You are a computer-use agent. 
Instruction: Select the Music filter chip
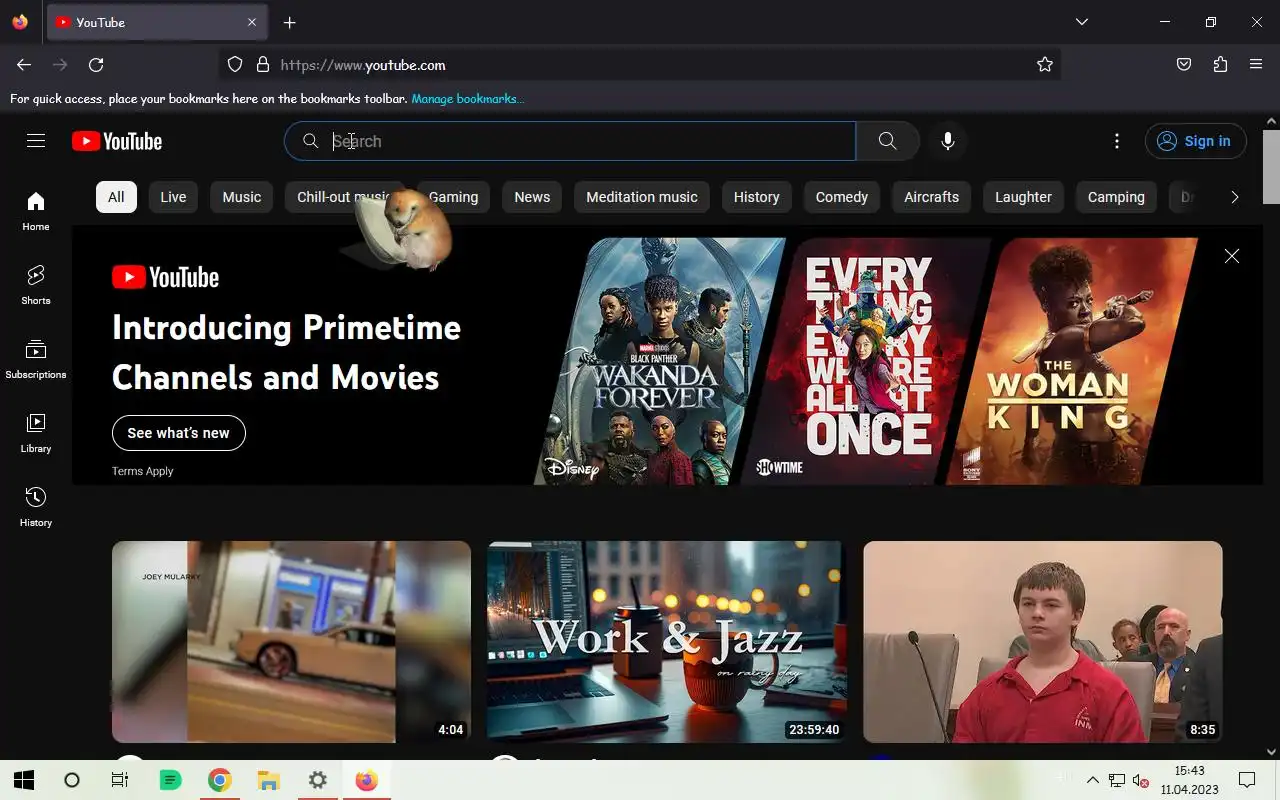pos(242,197)
